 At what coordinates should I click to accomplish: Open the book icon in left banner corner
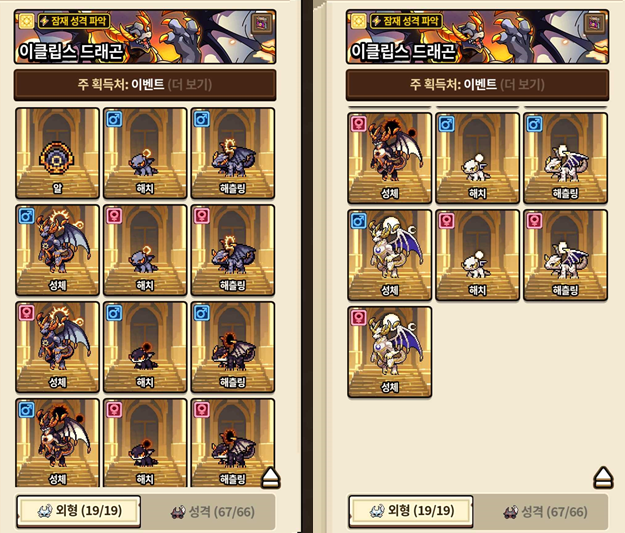pos(263,24)
